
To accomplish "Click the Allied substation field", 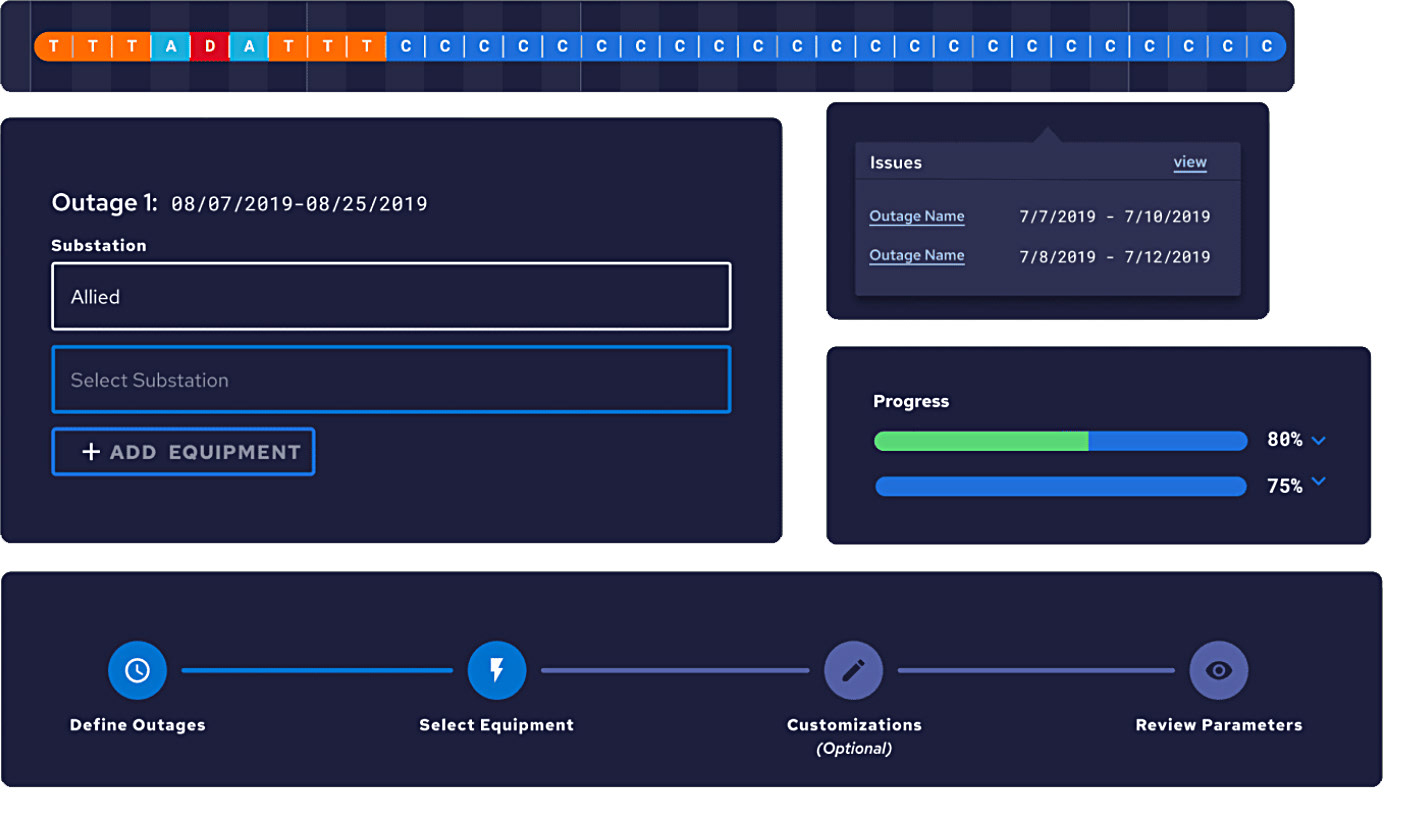I will point(391,296).
